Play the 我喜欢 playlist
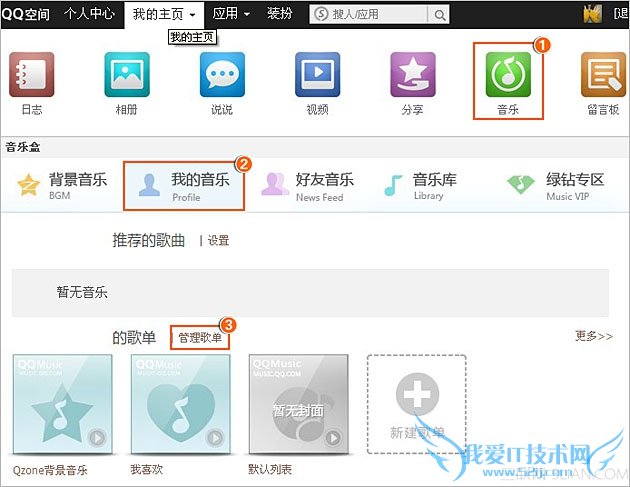Viewport: 630px width, 487px height. click(215, 438)
